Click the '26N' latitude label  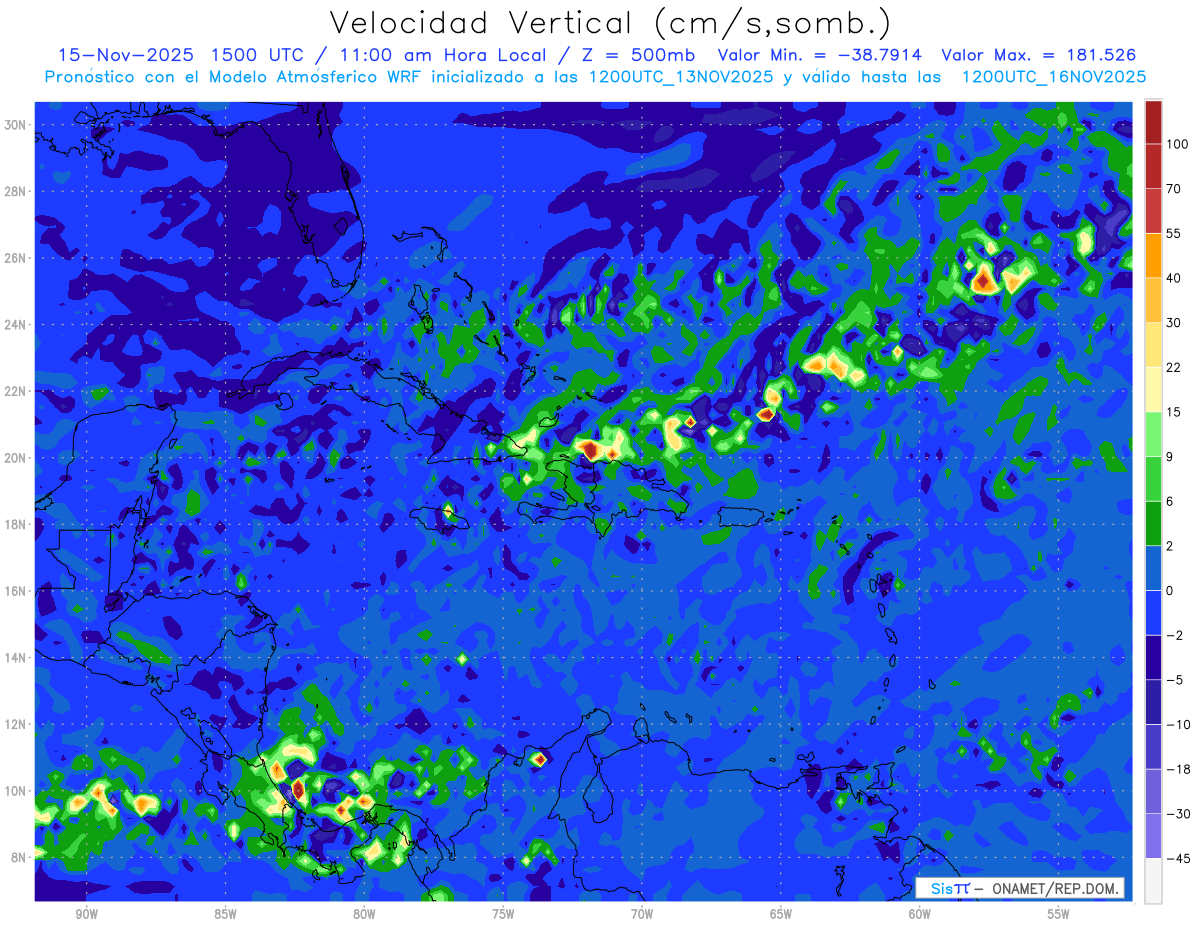point(16,258)
